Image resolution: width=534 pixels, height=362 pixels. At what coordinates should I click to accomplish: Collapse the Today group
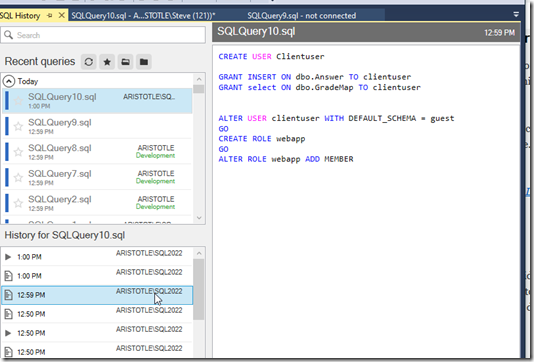click(9, 81)
